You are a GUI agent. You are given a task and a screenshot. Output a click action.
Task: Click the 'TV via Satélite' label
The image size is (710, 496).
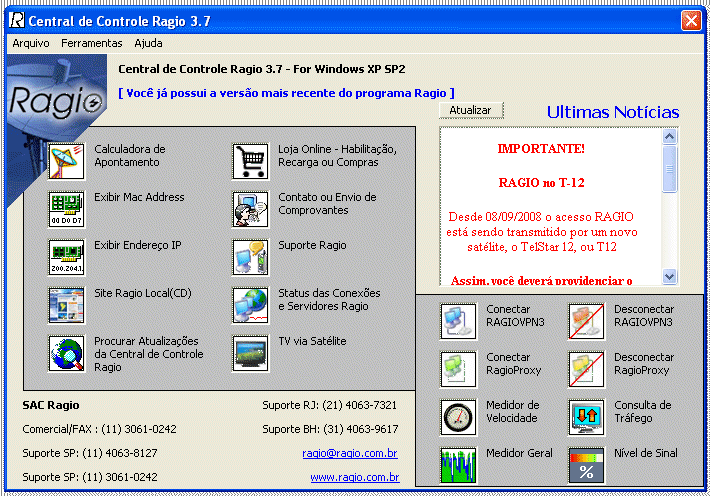point(312,341)
